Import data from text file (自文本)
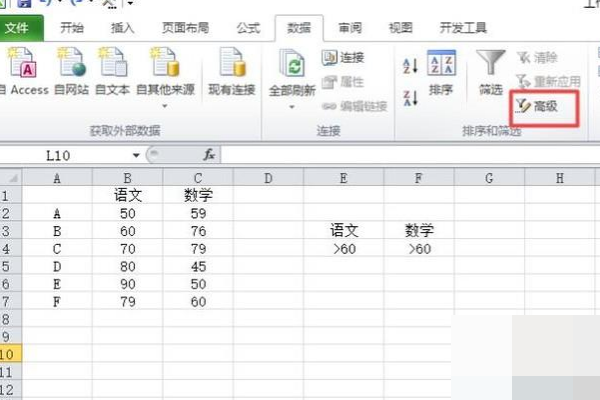 point(112,72)
